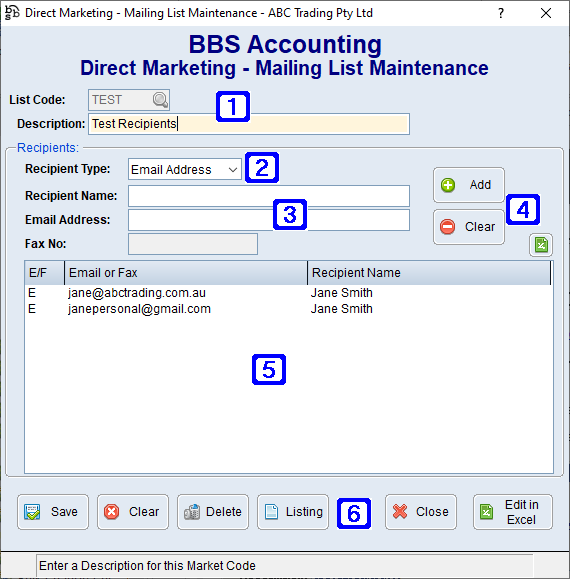Click the Close button at bottom
Image resolution: width=570 pixels, height=579 pixels.
click(x=421, y=512)
